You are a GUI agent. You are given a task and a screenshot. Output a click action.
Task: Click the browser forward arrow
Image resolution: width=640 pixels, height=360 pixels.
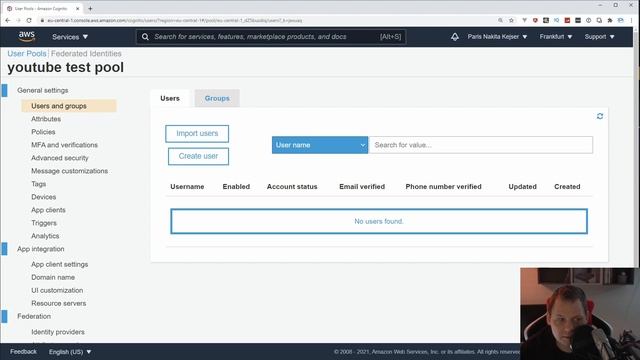[x=18, y=20]
